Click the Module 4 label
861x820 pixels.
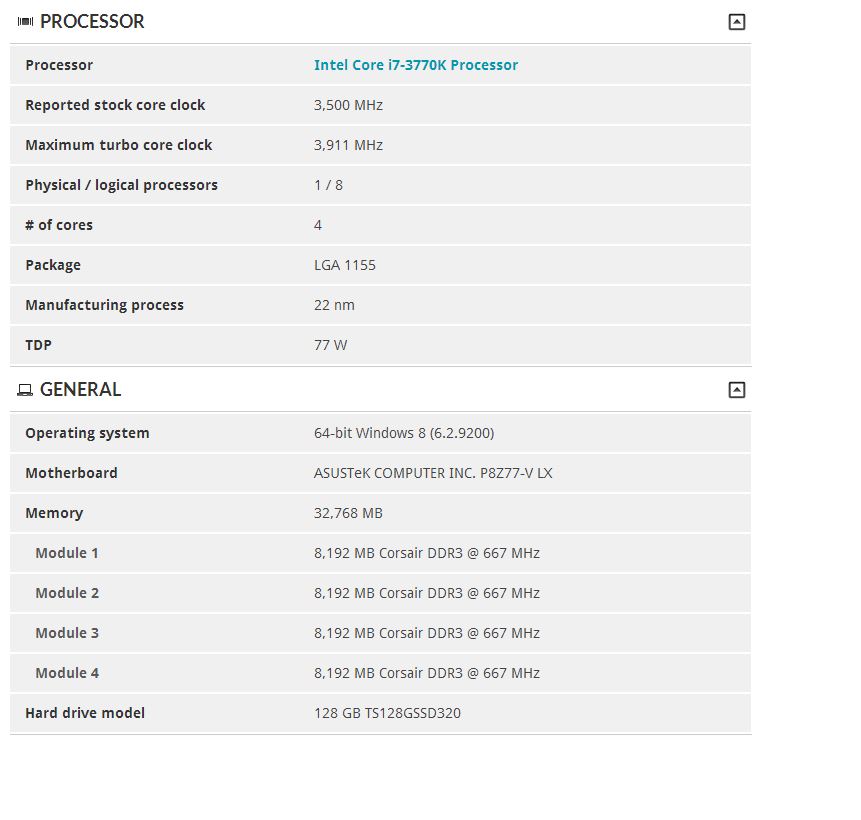pos(67,673)
